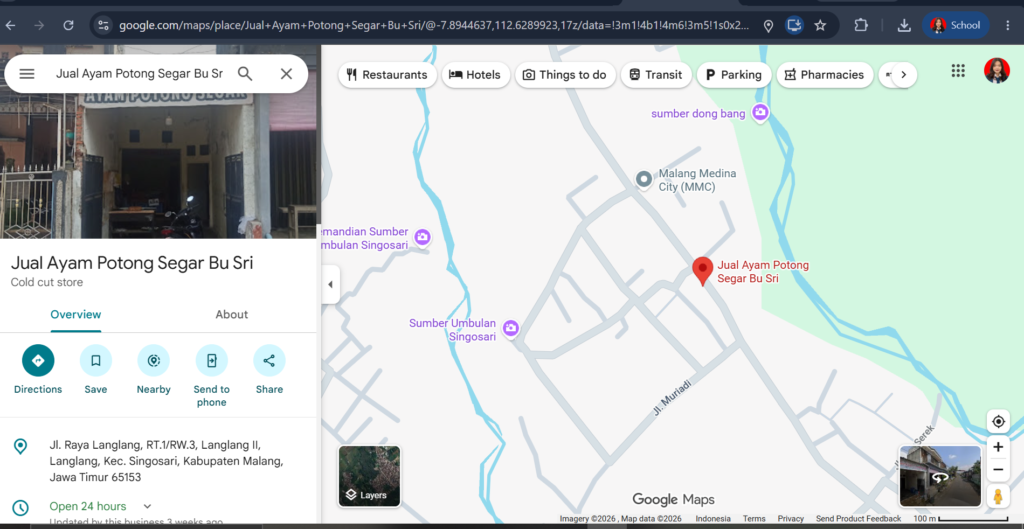Go back in the browser

[x=10, y=25]
